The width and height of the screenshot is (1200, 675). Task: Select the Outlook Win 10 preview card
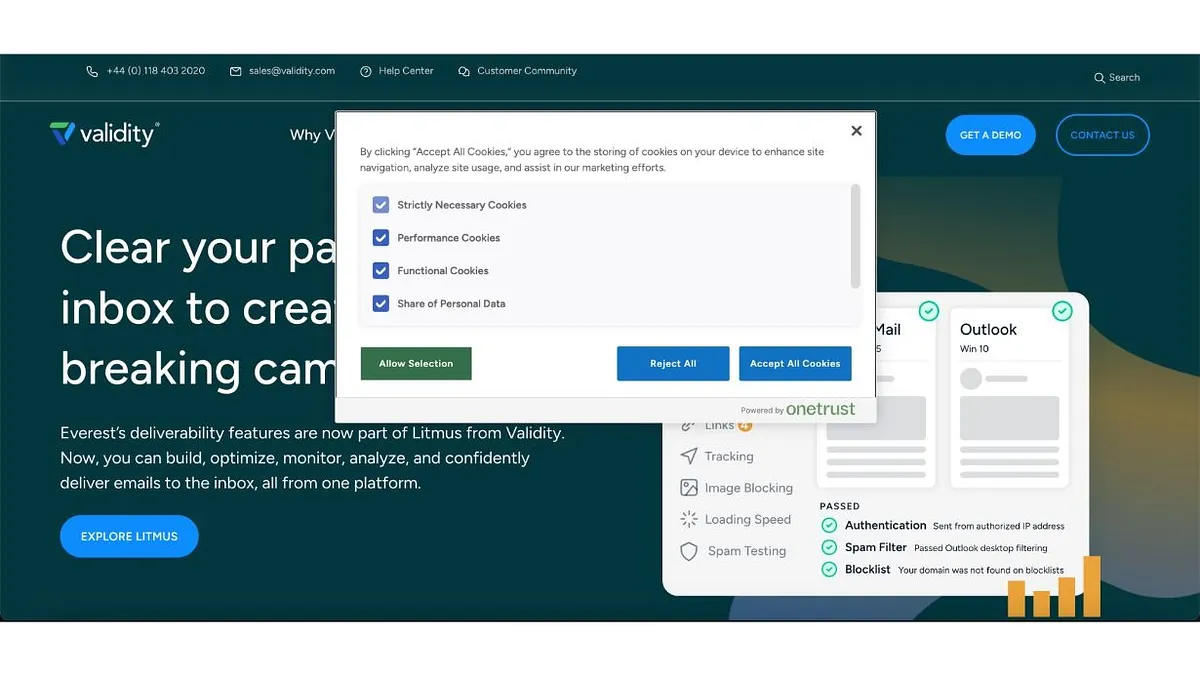[x=1010, y=398]
